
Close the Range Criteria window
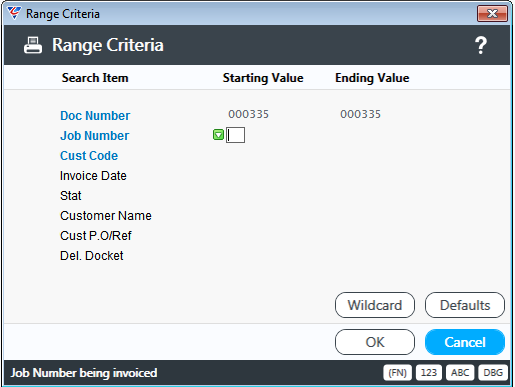pyautogui.click(x=492, y=14)
